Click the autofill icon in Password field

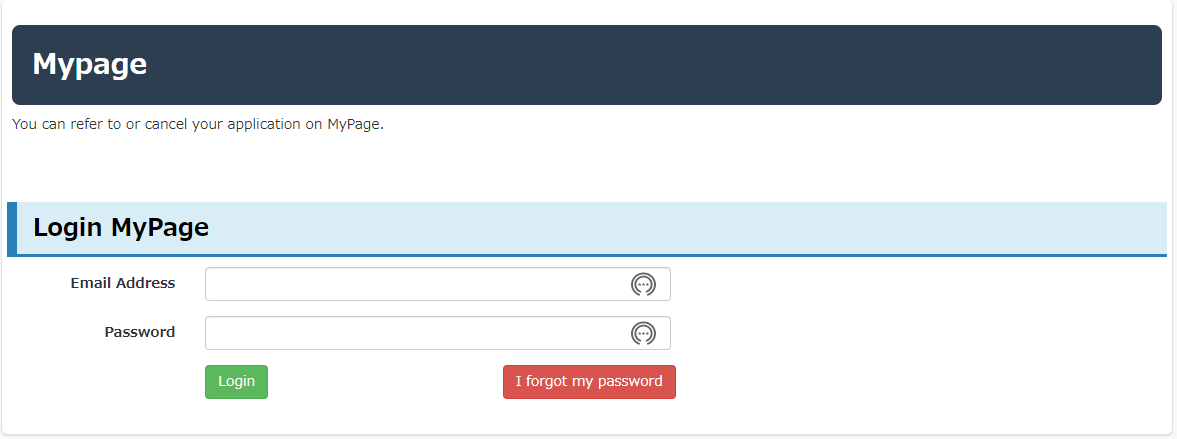click(643, 333)
